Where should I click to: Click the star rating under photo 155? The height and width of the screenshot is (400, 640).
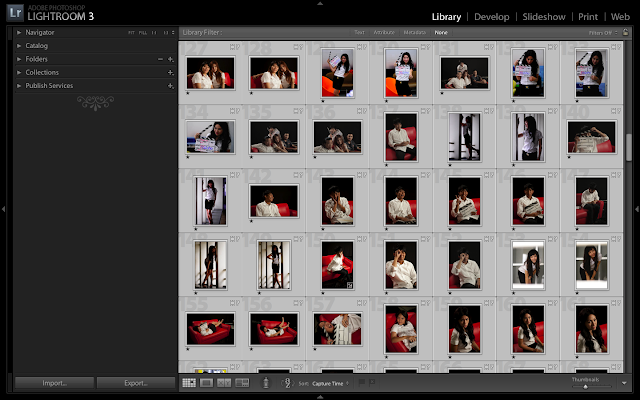coord(188,349)
